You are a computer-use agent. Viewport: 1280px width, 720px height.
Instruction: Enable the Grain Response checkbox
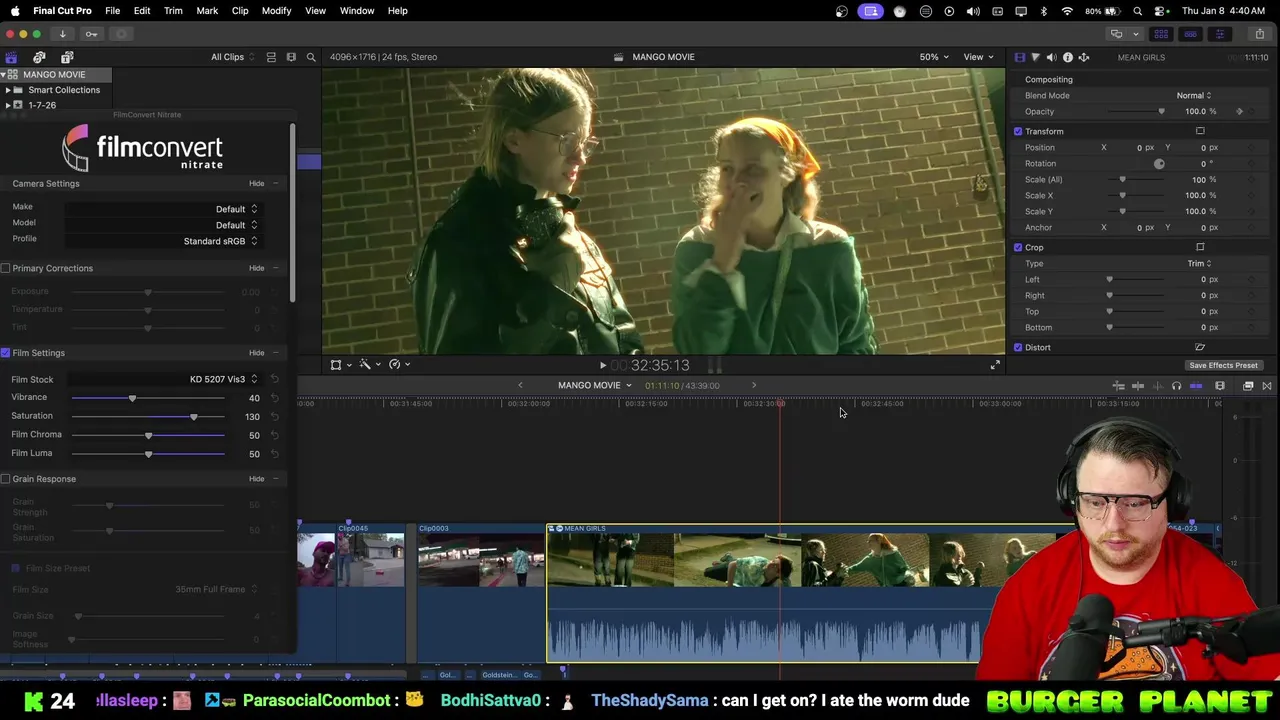pyautogui.click(x=6, y=479)
